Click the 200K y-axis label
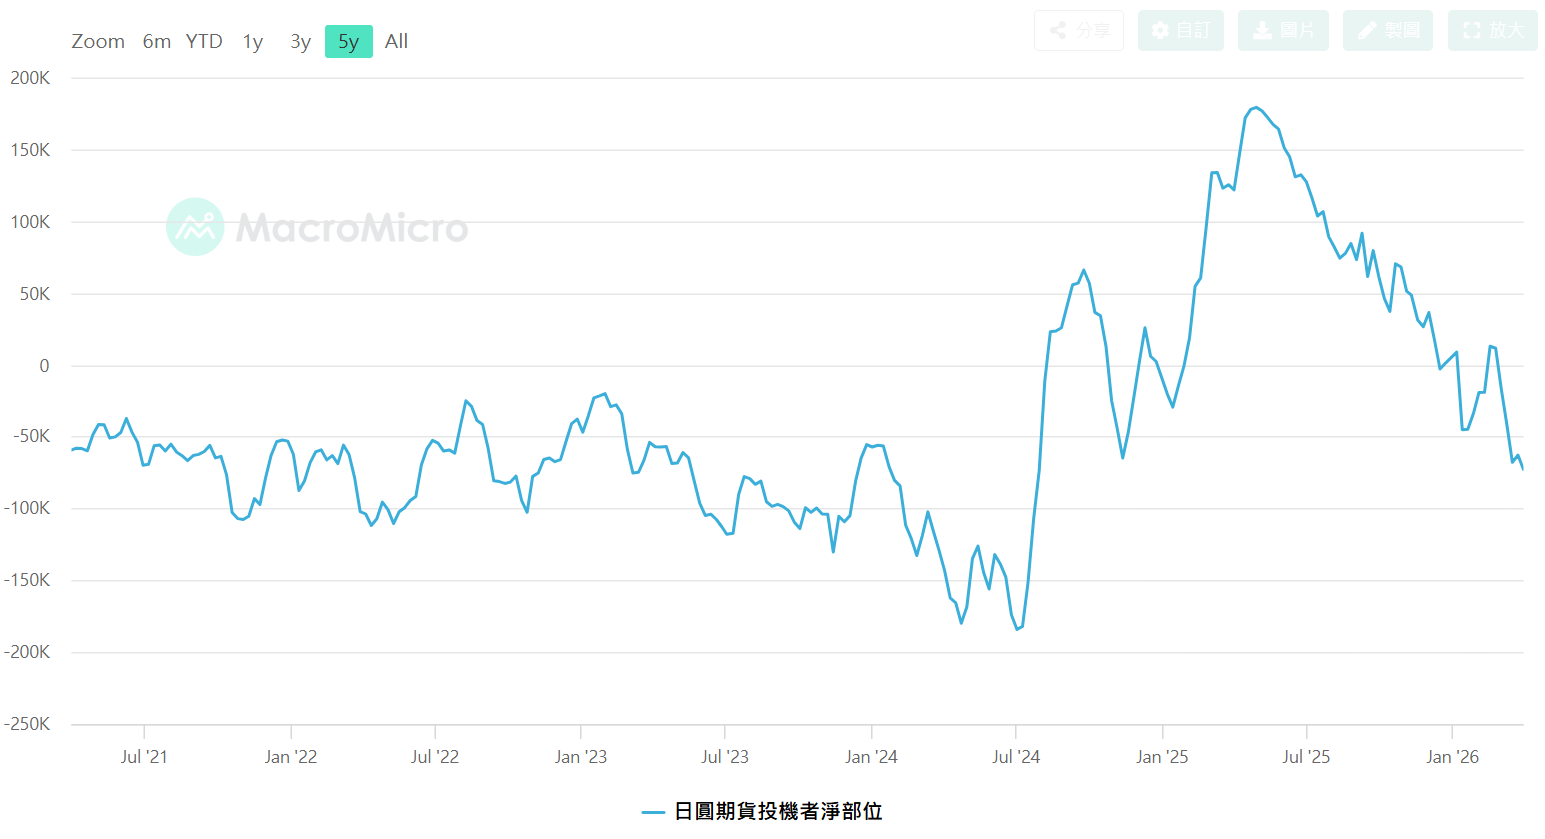 30,78
